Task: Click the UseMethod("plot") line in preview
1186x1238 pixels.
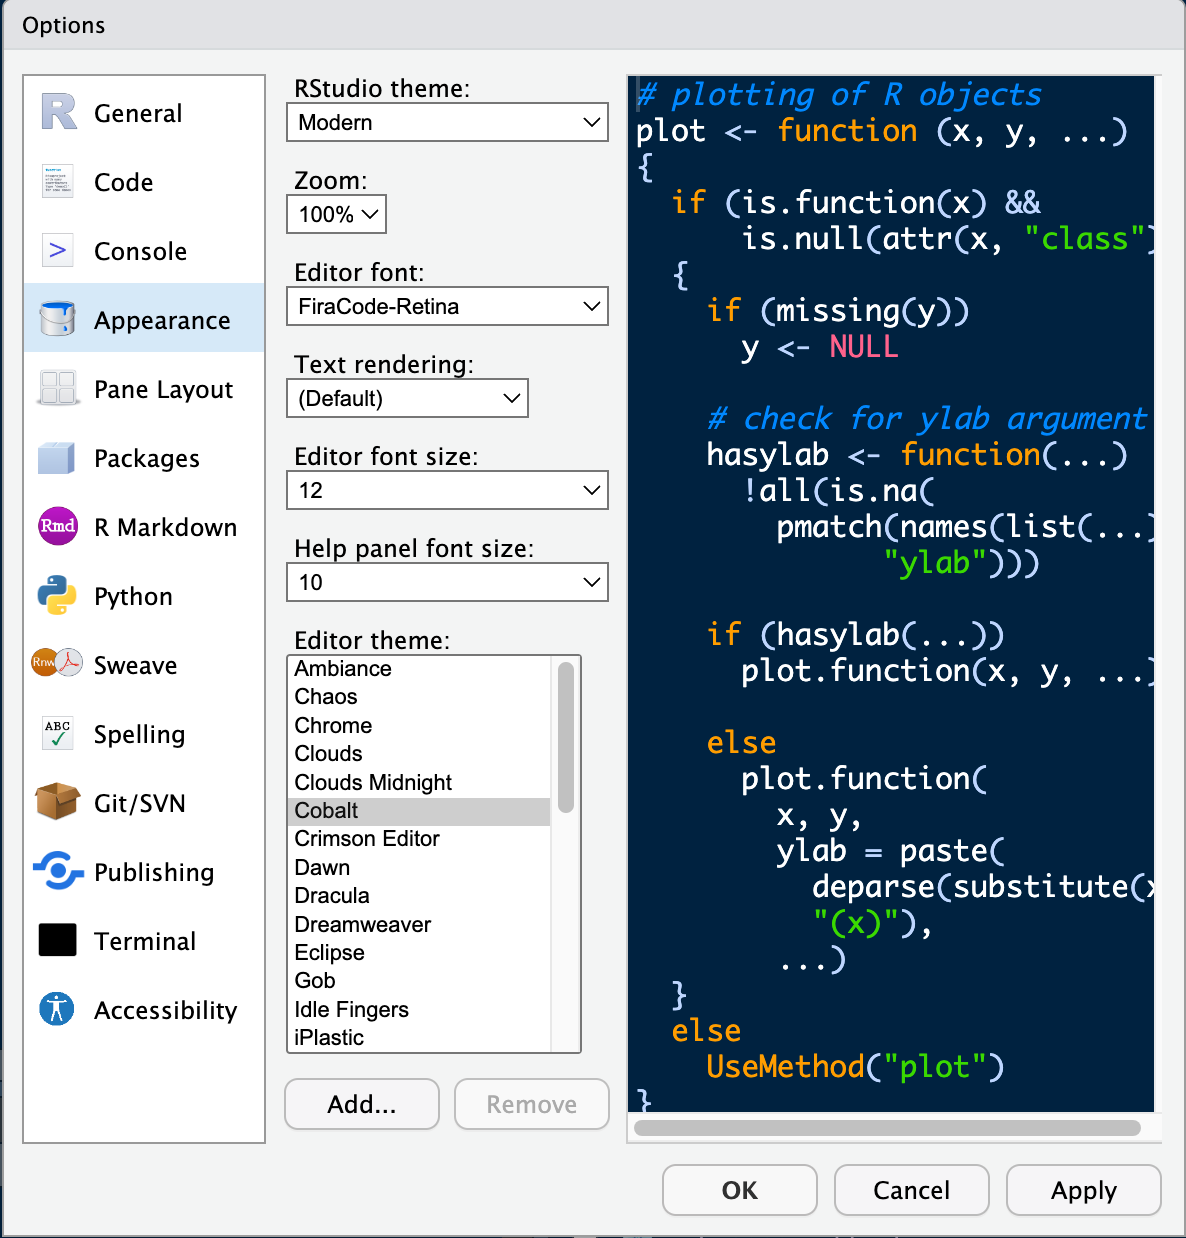Action: [855, 1066]
